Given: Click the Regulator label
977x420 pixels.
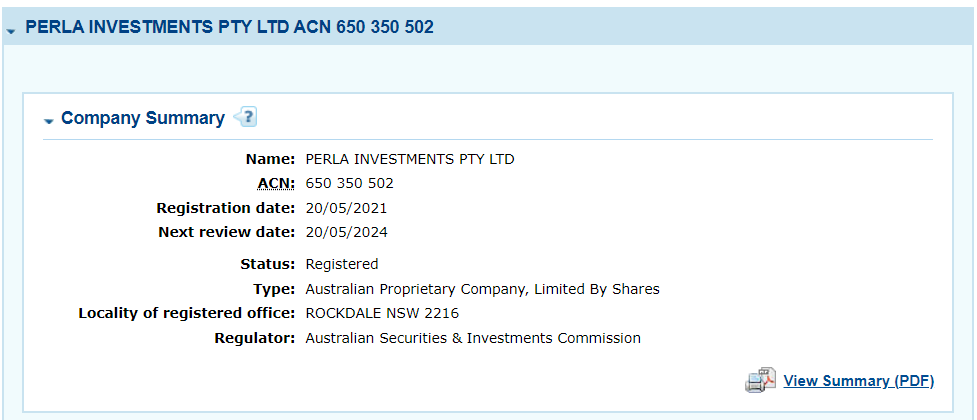Looking at the screenshot, I should 254,338.
